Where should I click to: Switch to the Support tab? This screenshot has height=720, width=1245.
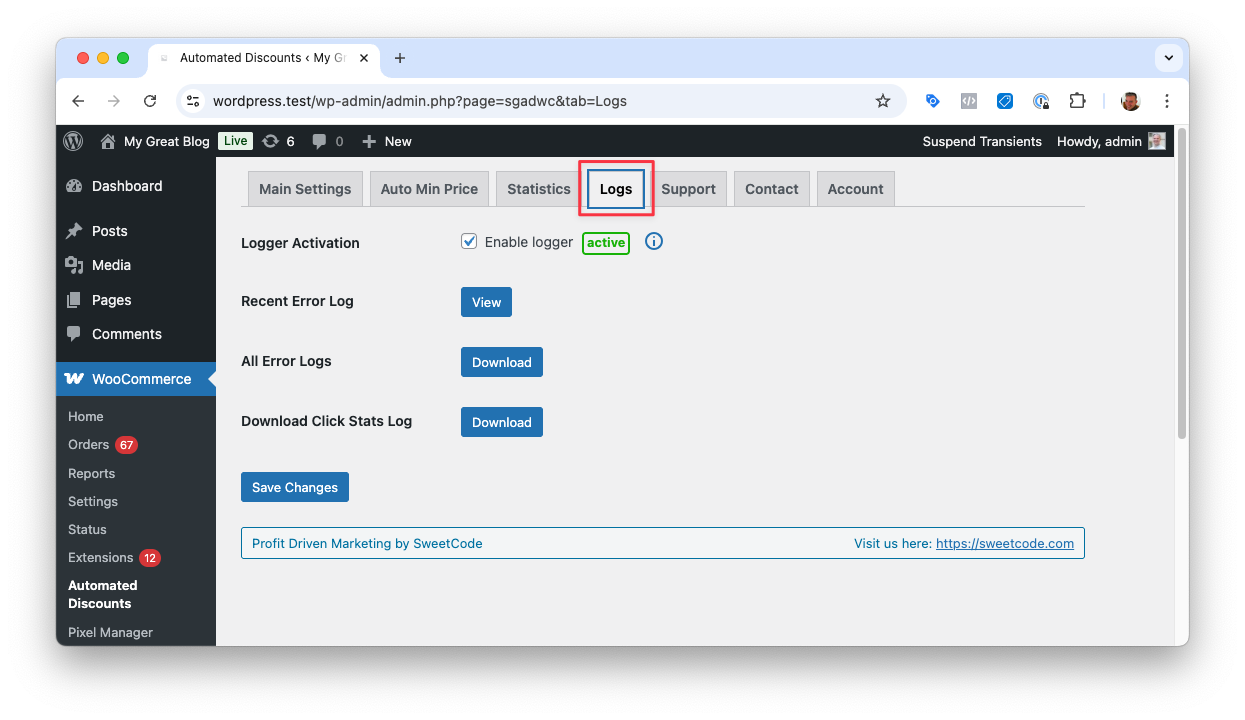[688, 189]
